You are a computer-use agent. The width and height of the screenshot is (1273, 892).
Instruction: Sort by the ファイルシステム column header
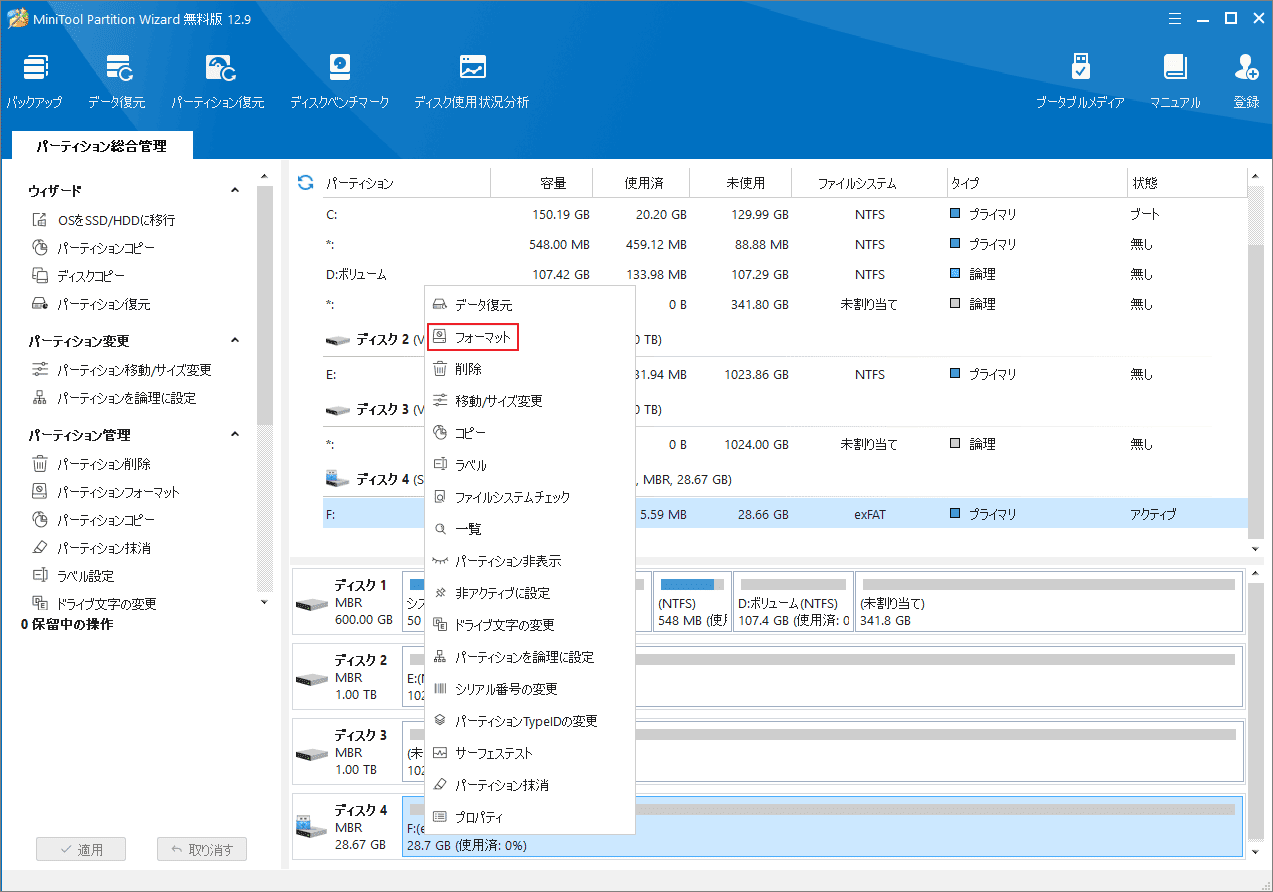857,183
